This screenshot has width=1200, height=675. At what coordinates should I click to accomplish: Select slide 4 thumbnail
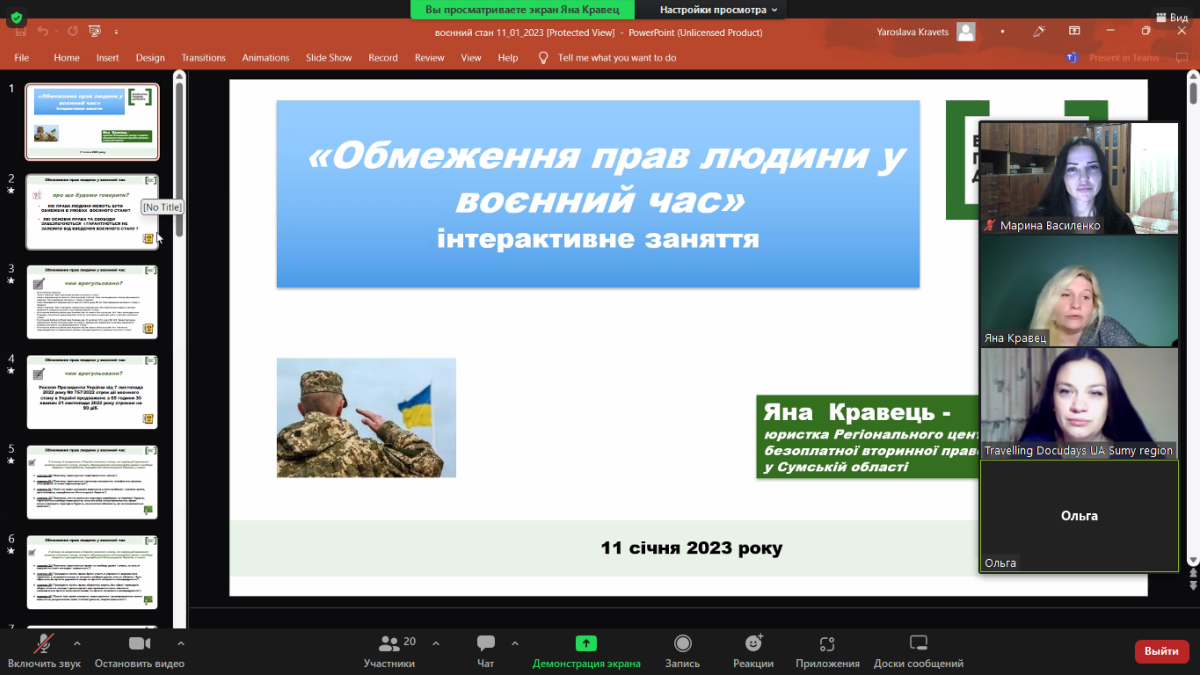tap(92, 392)
